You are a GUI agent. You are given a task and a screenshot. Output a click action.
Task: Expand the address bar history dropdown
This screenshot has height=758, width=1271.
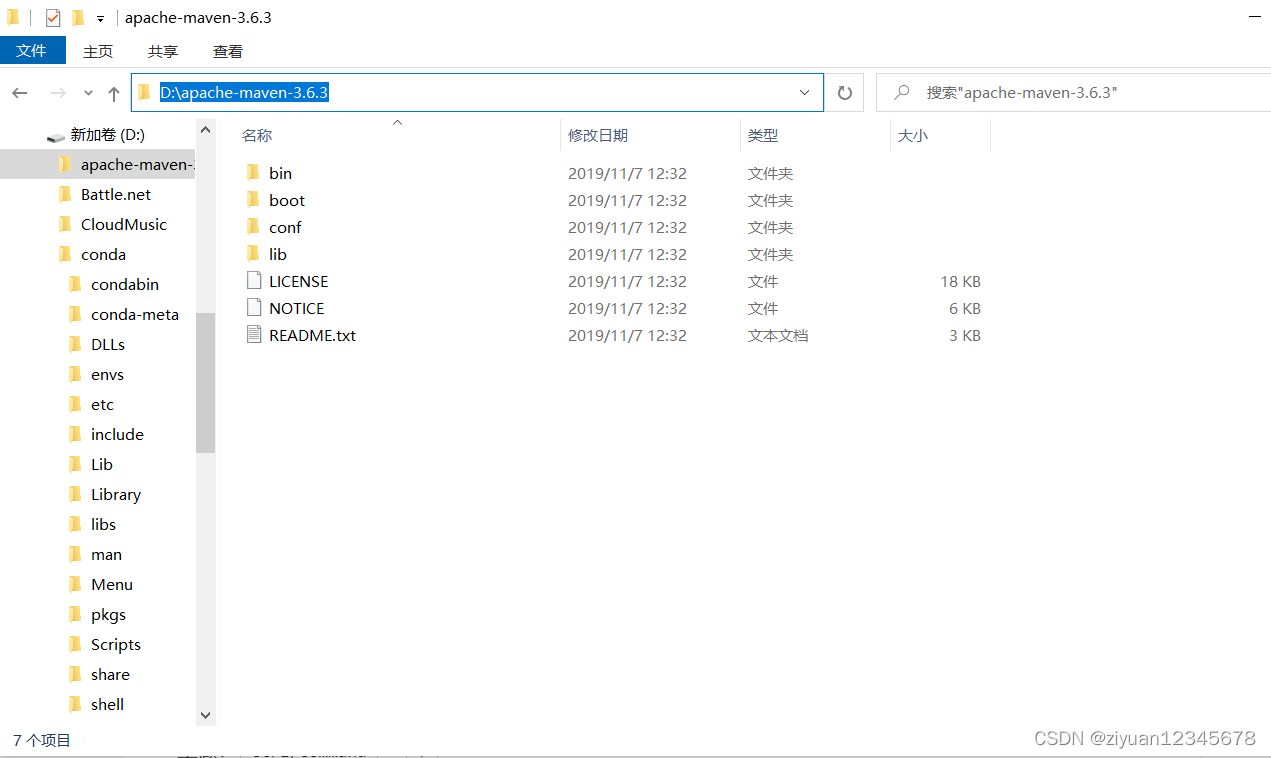click(805, 92)
